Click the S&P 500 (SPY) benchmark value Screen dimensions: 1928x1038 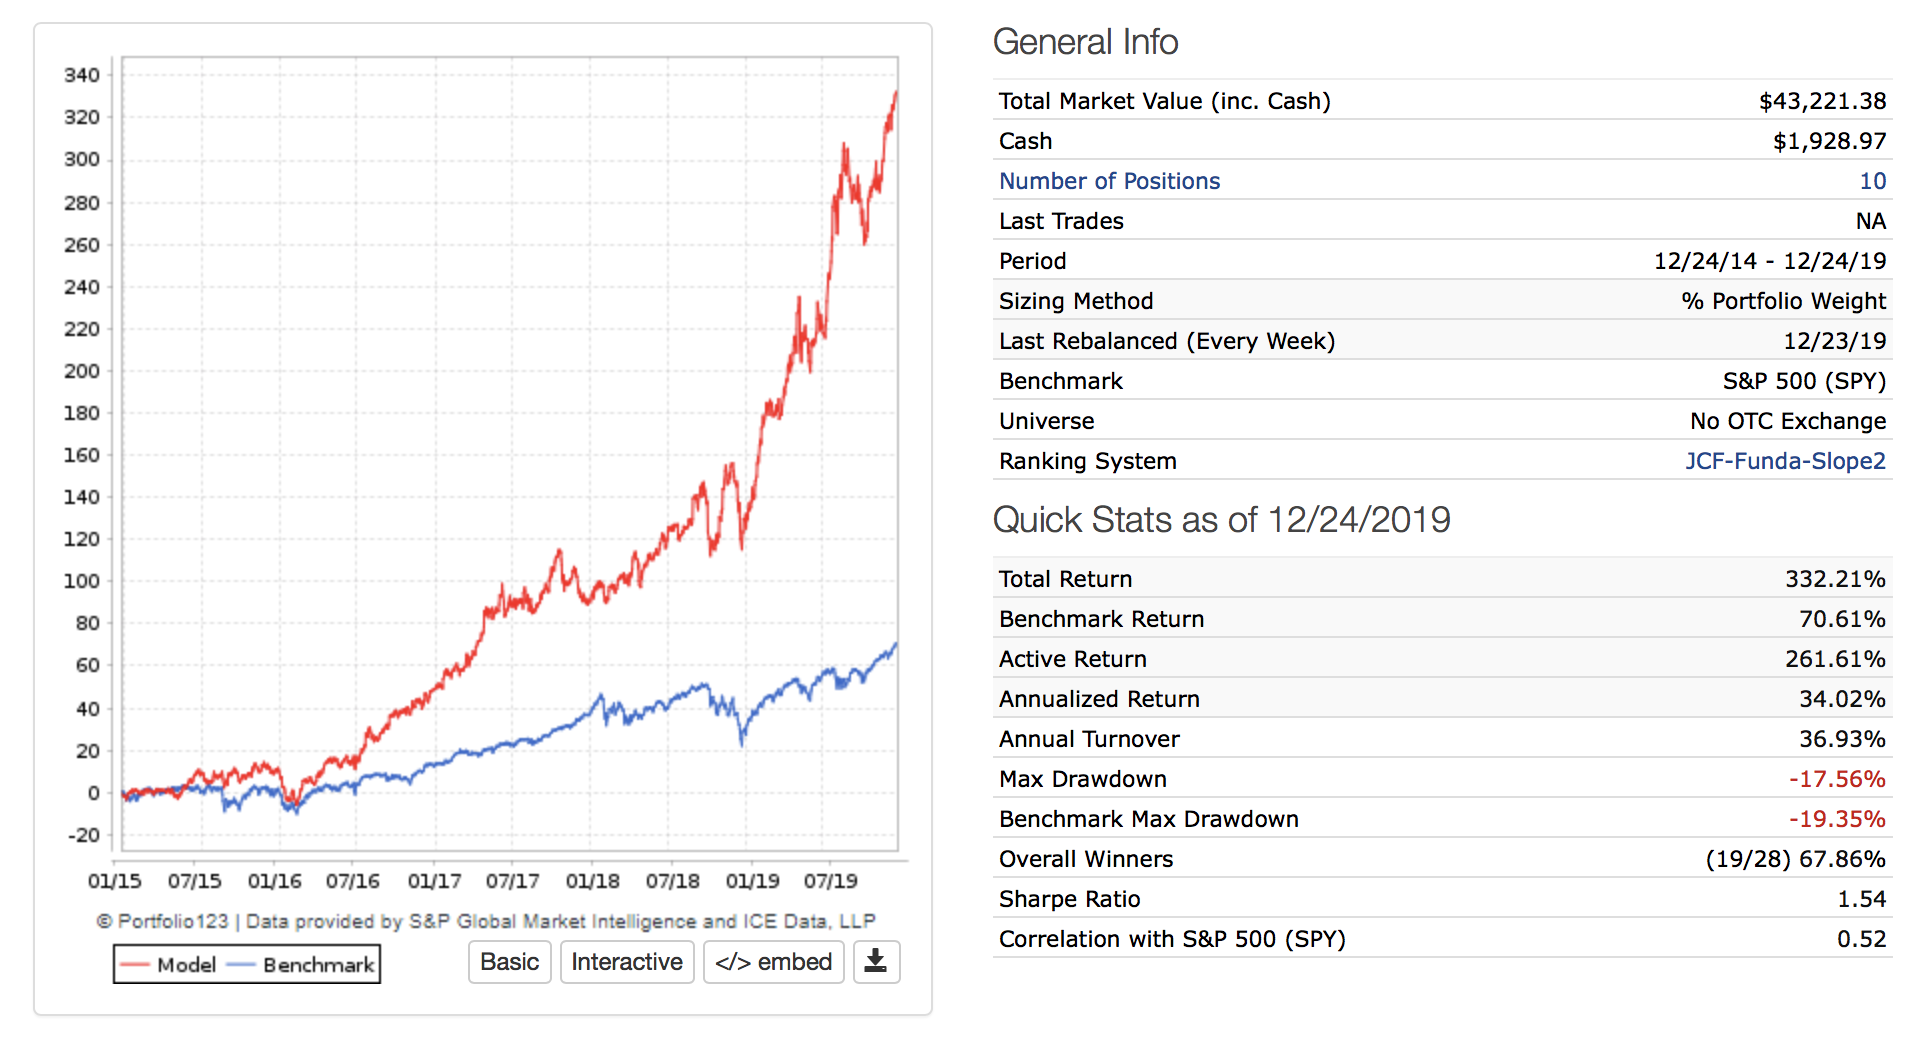(x=1803, y=381)
